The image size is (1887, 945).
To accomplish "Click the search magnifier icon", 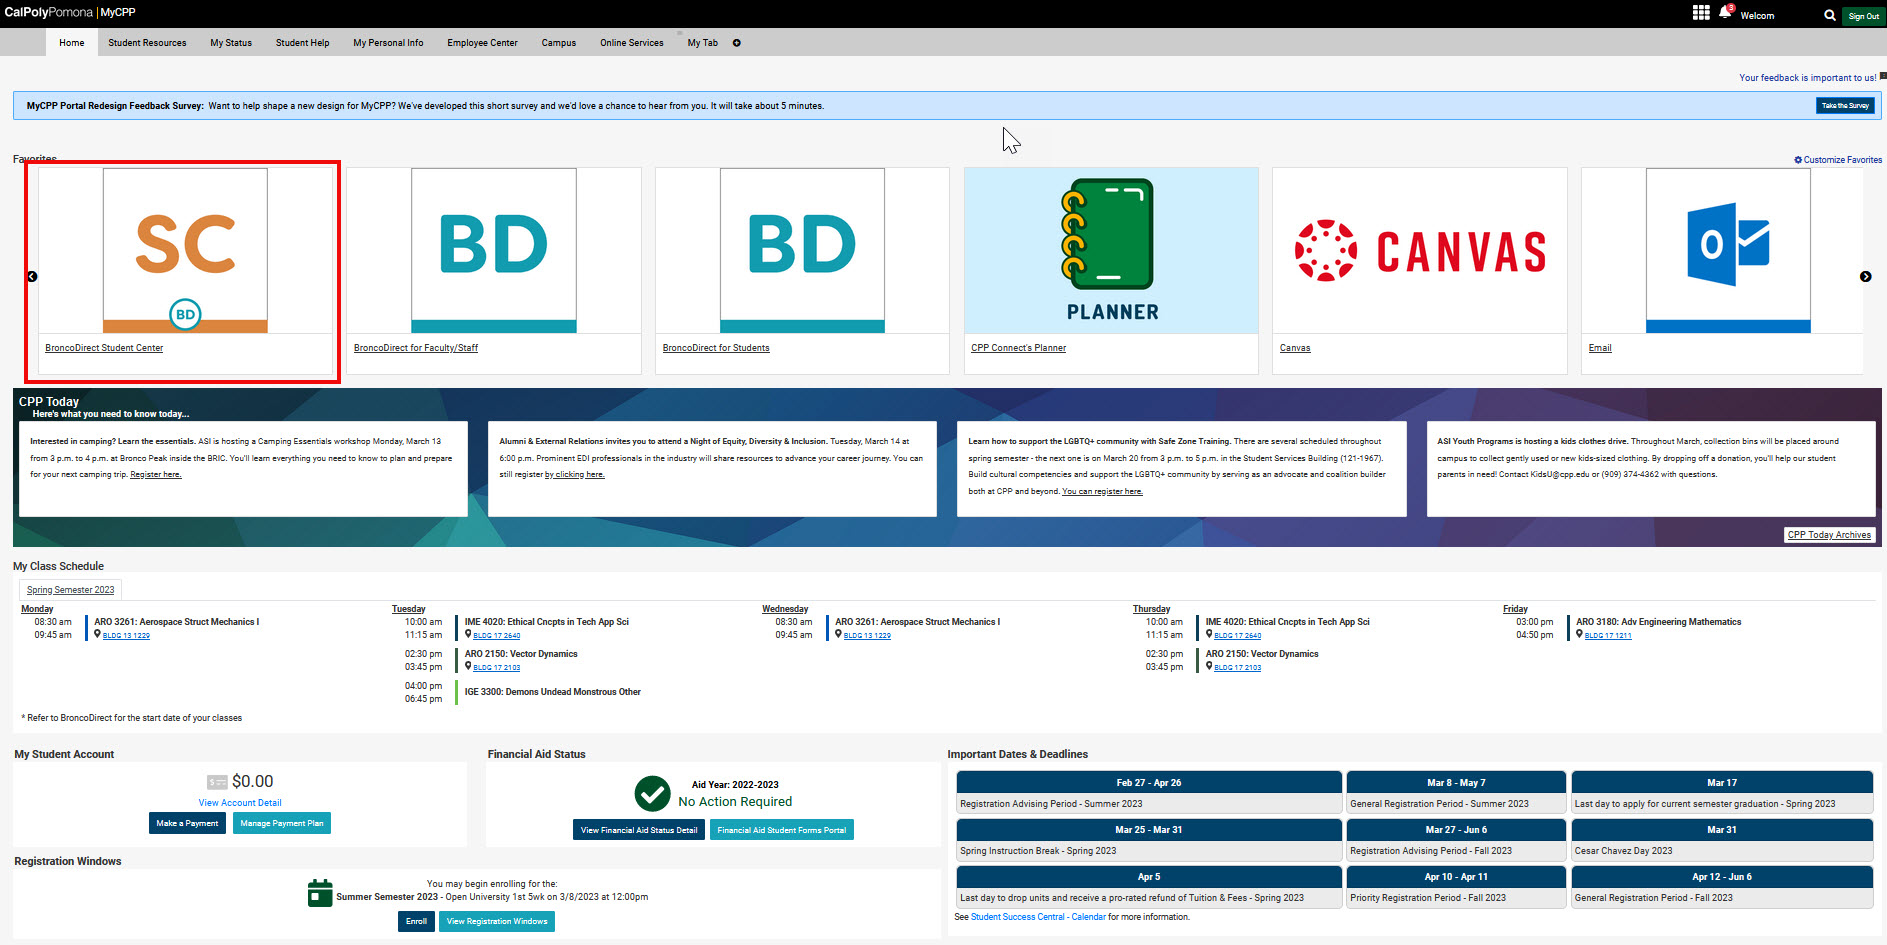I will pos(1829,15).
